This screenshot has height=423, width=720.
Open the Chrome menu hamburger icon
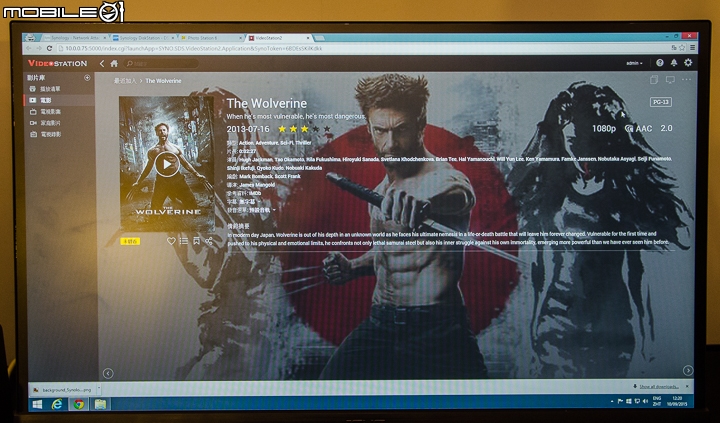click(x=692, y=47)
